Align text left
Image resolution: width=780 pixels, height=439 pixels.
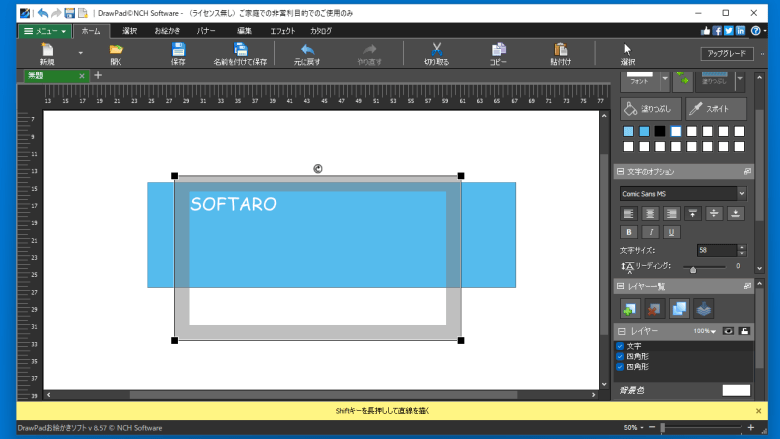point(628,214)
